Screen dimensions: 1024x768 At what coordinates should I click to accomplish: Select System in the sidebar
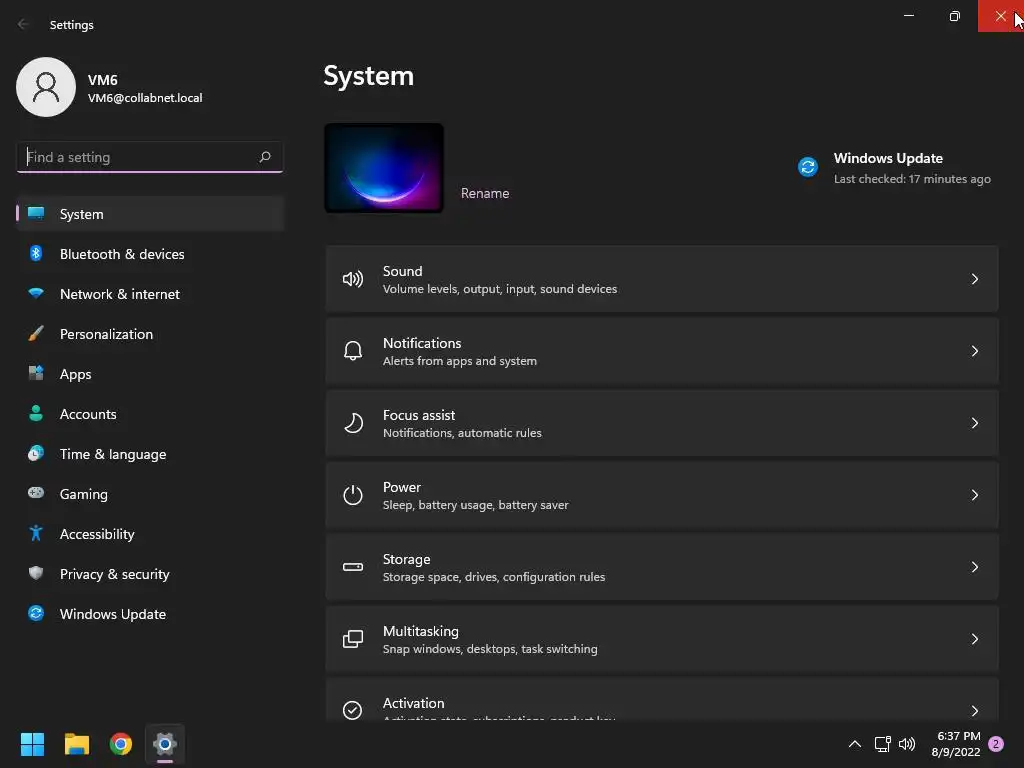tap(150, 214)
